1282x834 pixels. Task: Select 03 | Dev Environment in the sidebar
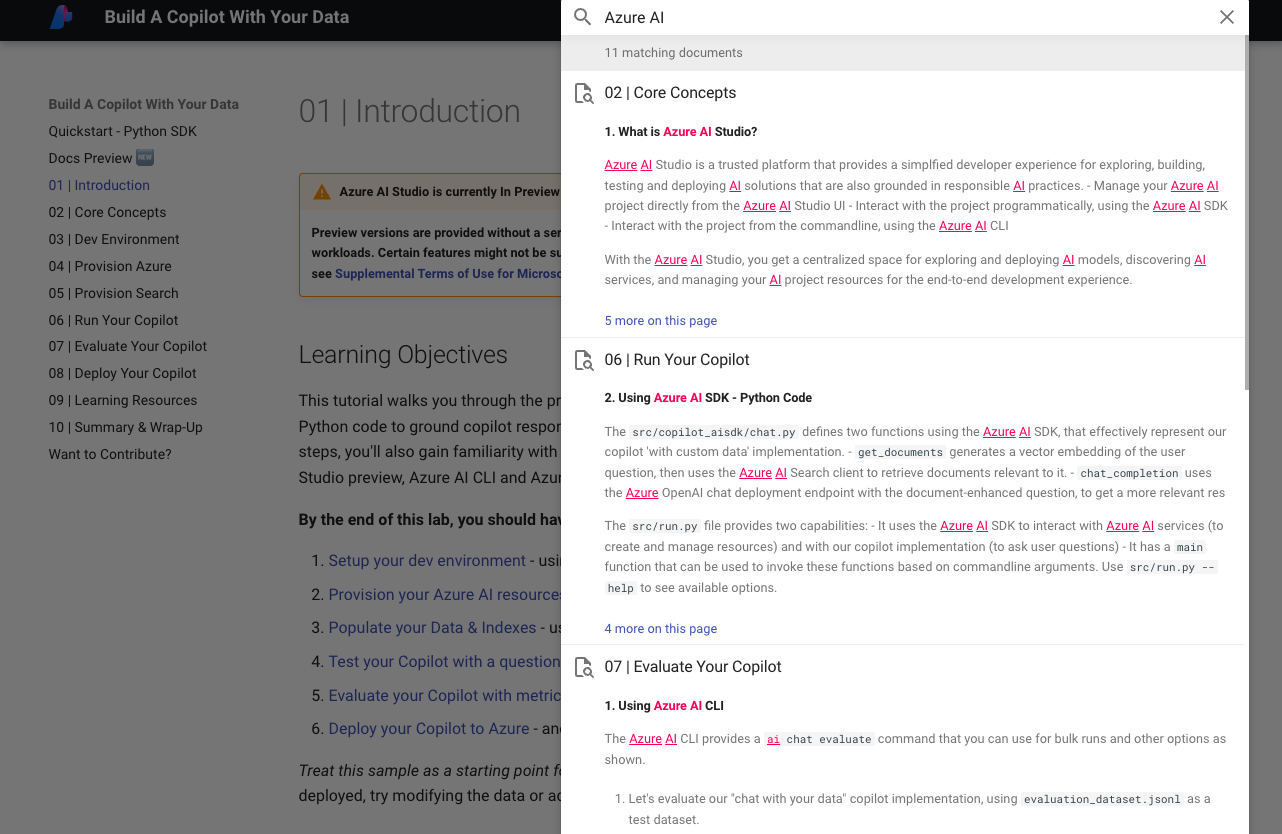click(114, 239)
